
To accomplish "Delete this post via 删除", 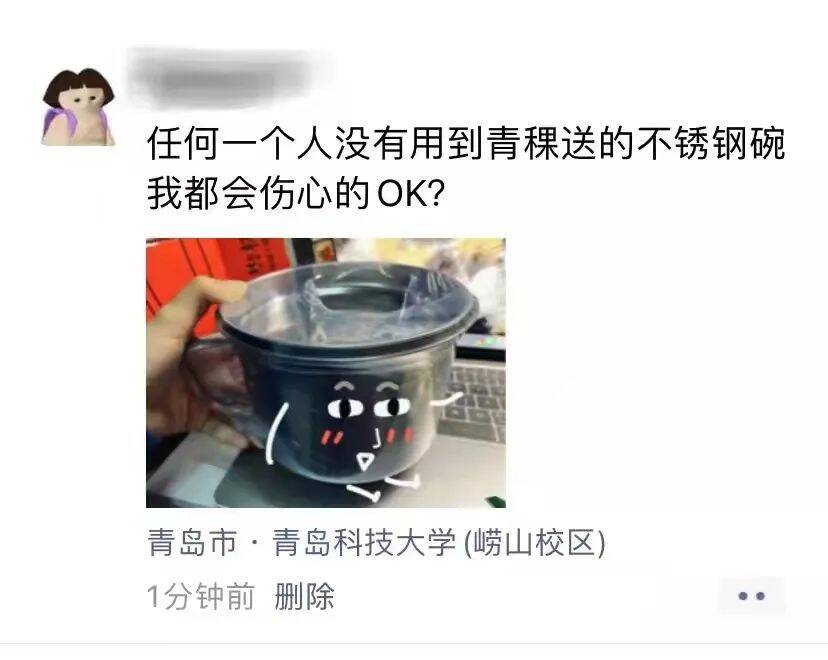I will [x=304, y=597].
